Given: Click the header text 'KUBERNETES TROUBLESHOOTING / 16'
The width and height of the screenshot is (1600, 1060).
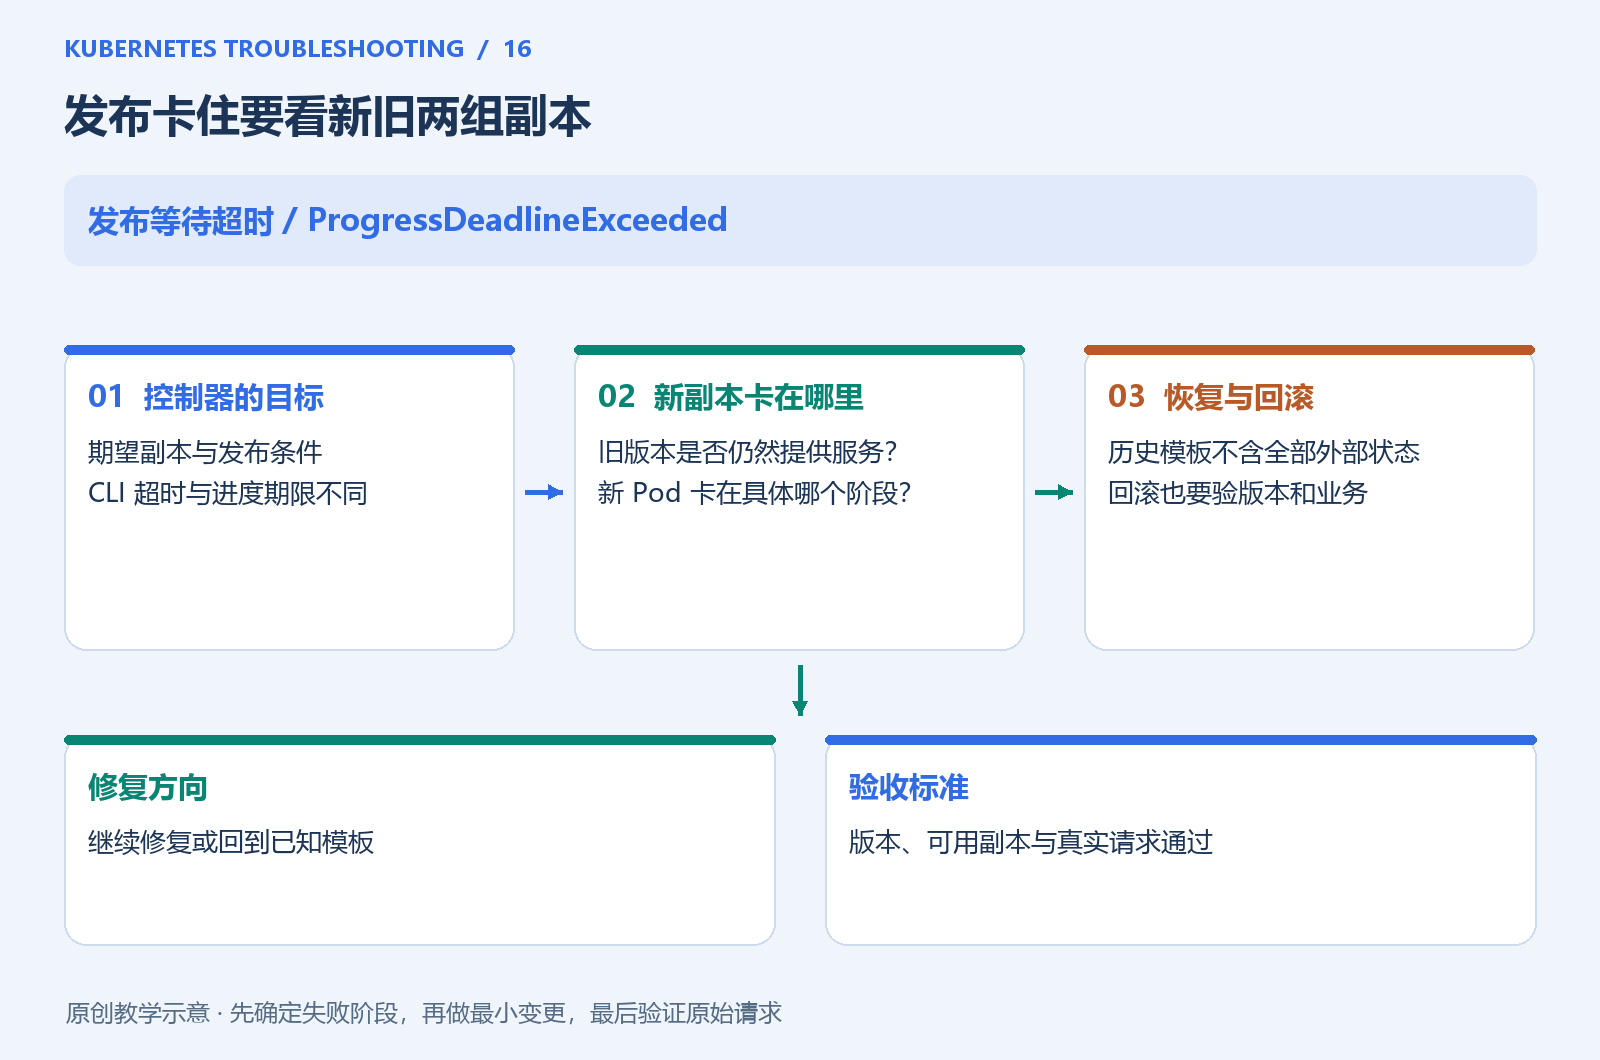Looking at the screenshot, I should tap(298, 49).
